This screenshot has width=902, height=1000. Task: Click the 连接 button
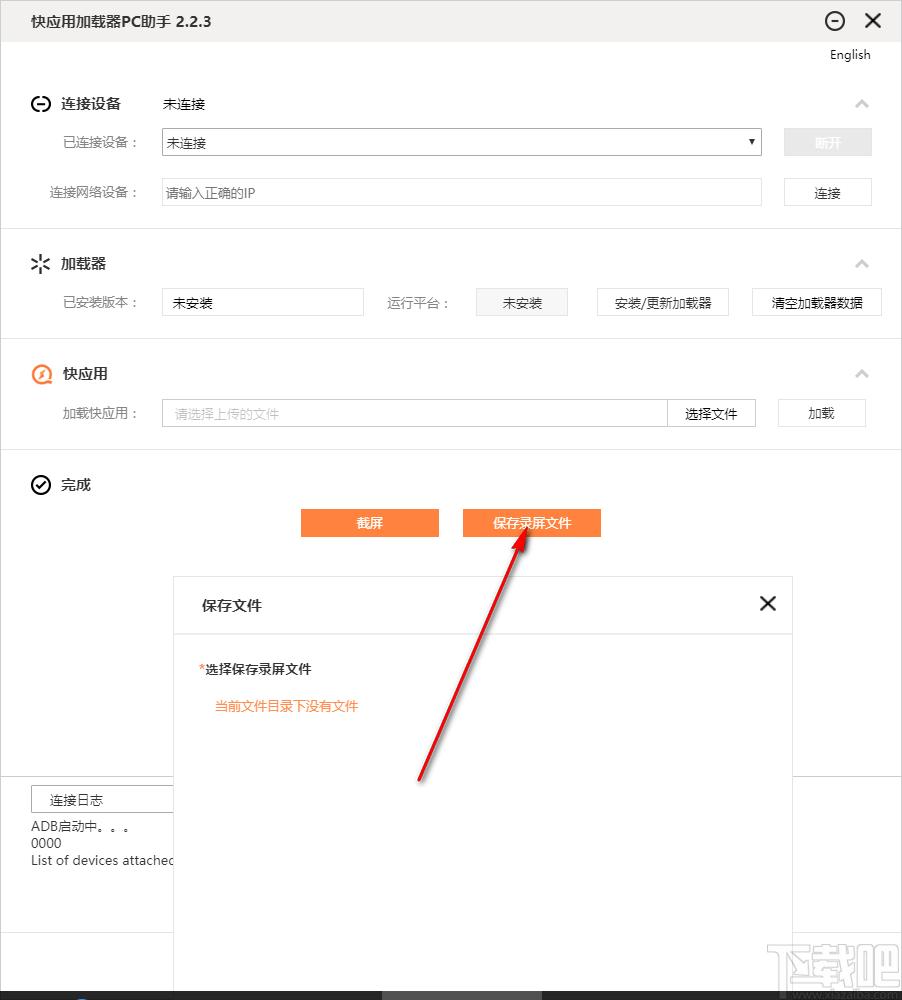(827, 193)
